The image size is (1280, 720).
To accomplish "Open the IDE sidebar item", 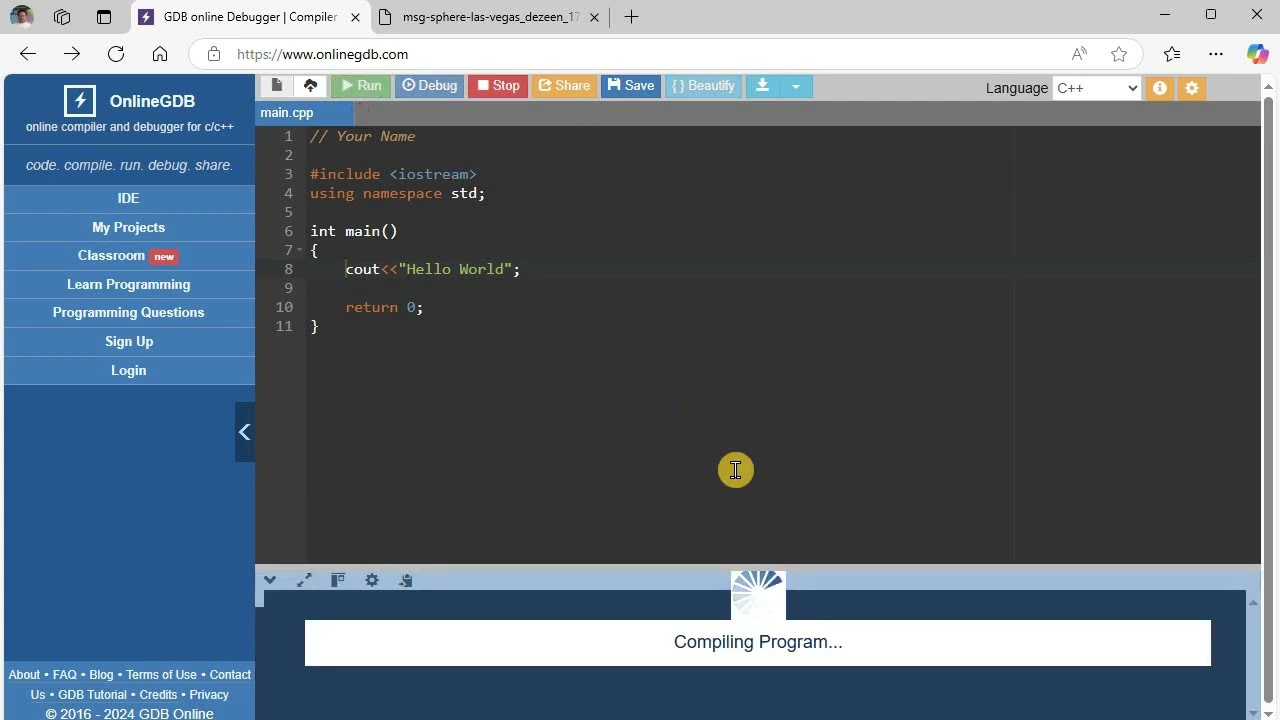I will (129, 198).
